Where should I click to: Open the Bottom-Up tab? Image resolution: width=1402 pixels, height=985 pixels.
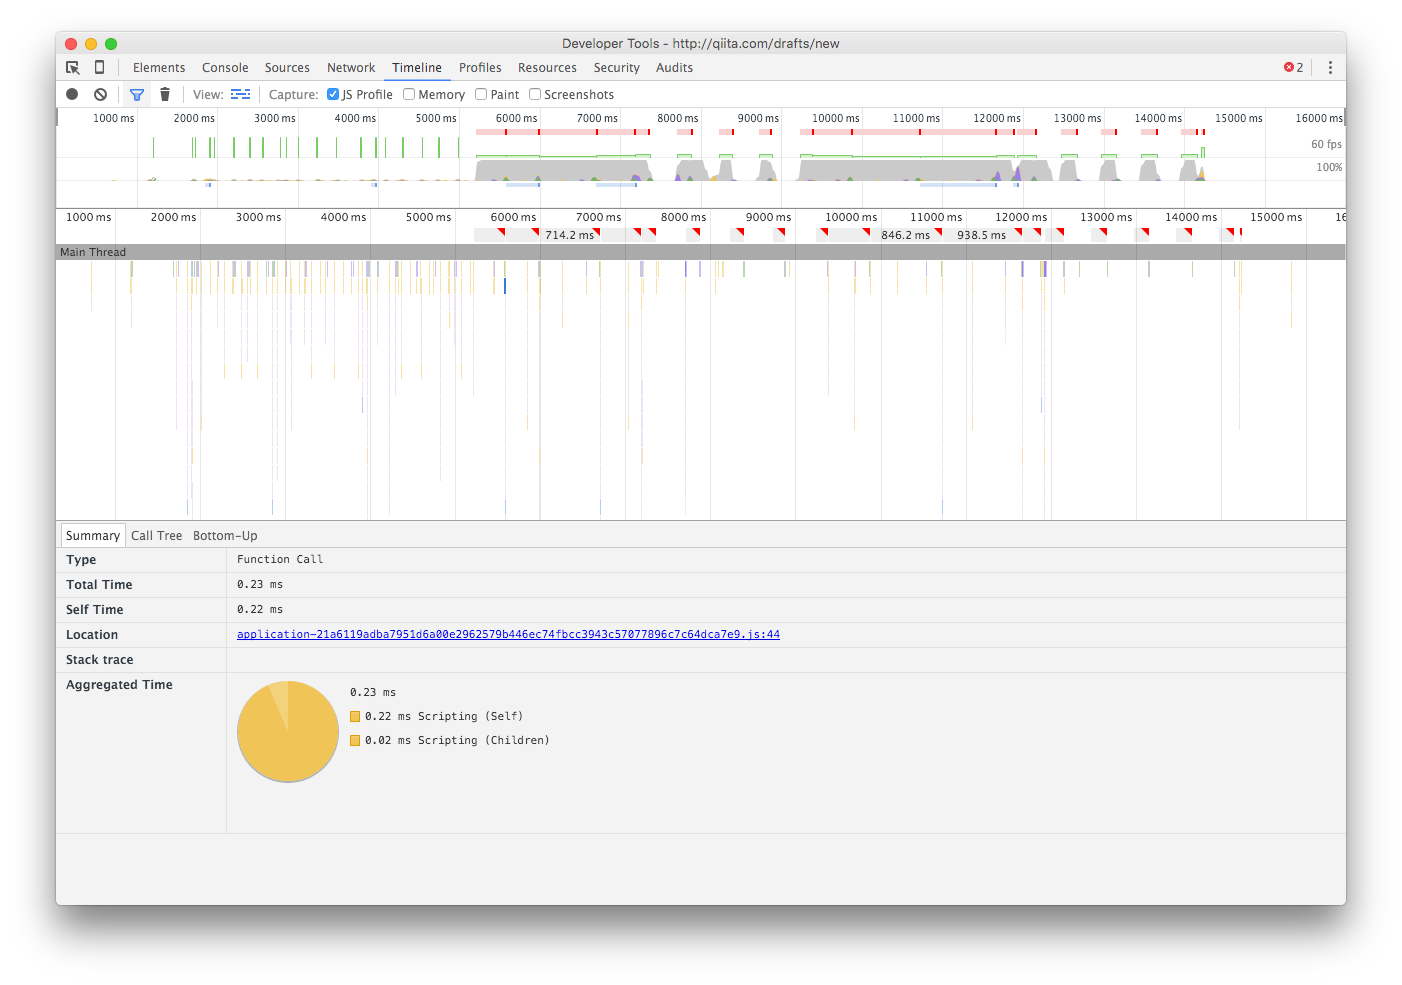tap(225, 535)
